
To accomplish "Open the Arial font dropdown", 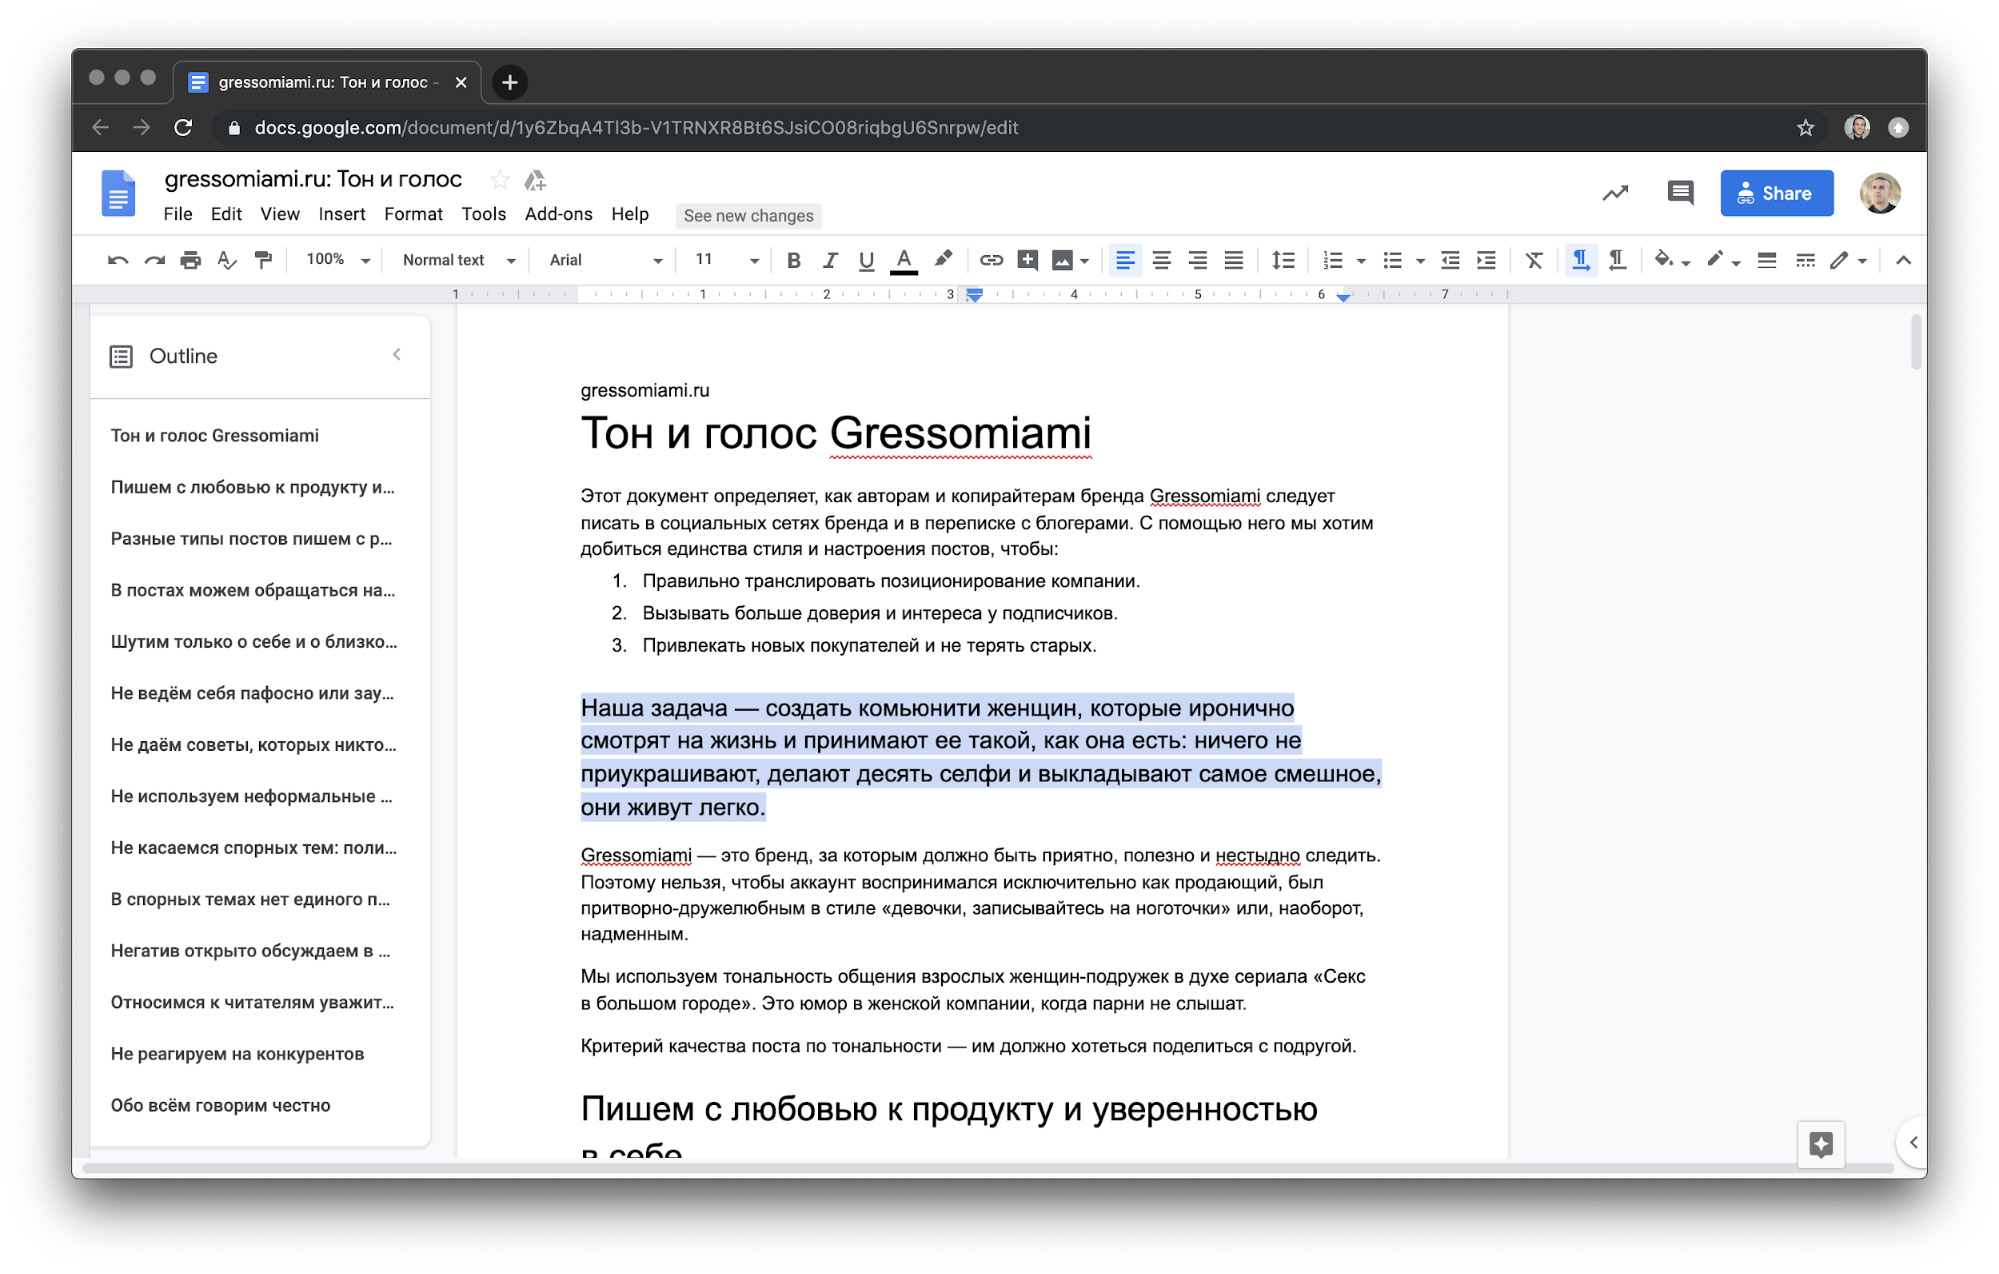I will click(605, 260).
